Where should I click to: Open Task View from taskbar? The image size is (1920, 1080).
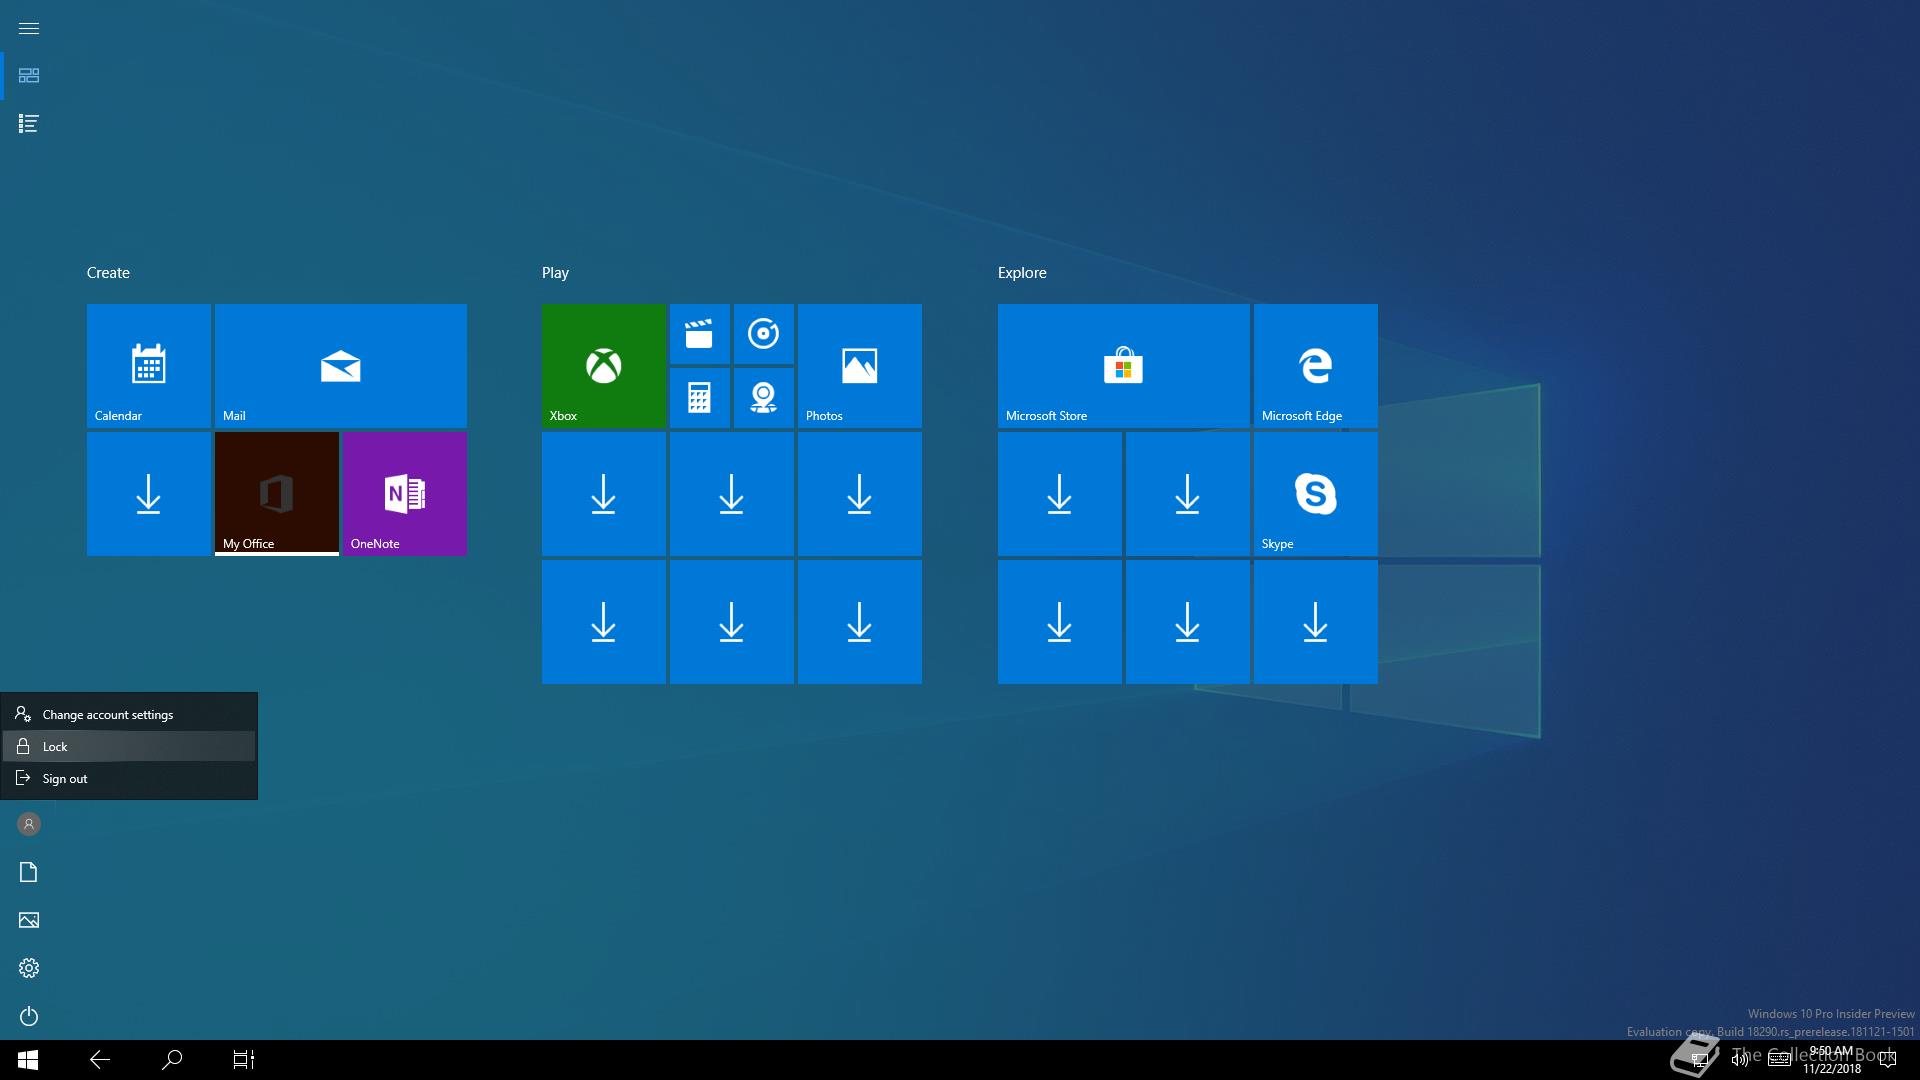click(244, 1060)
